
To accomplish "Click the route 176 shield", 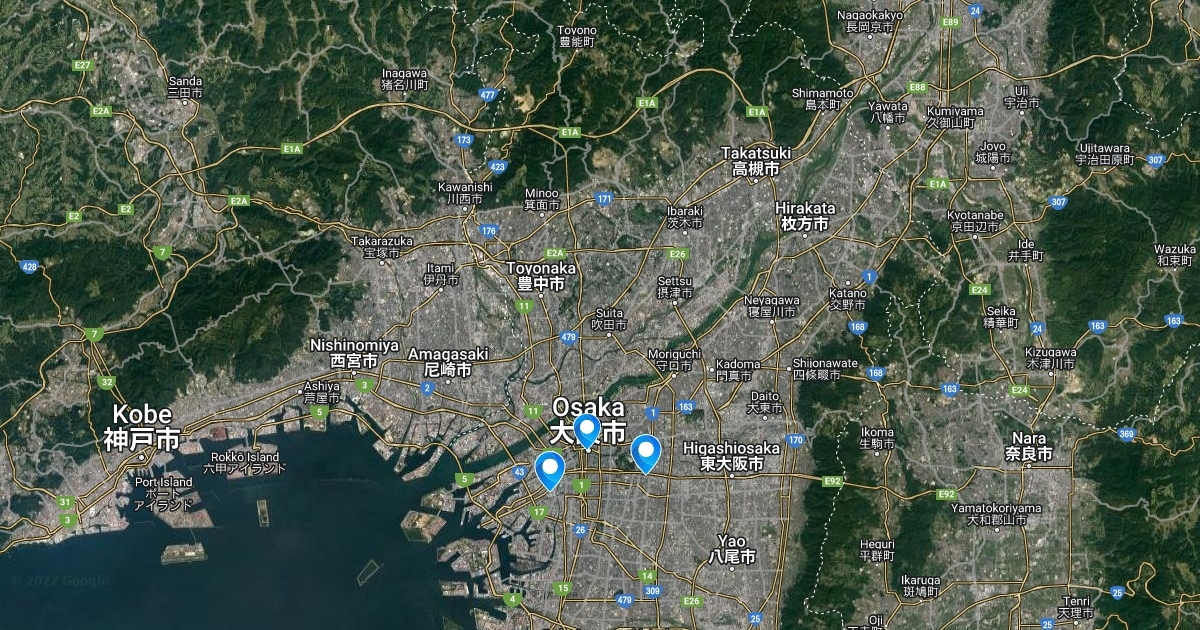I will 488,231.
